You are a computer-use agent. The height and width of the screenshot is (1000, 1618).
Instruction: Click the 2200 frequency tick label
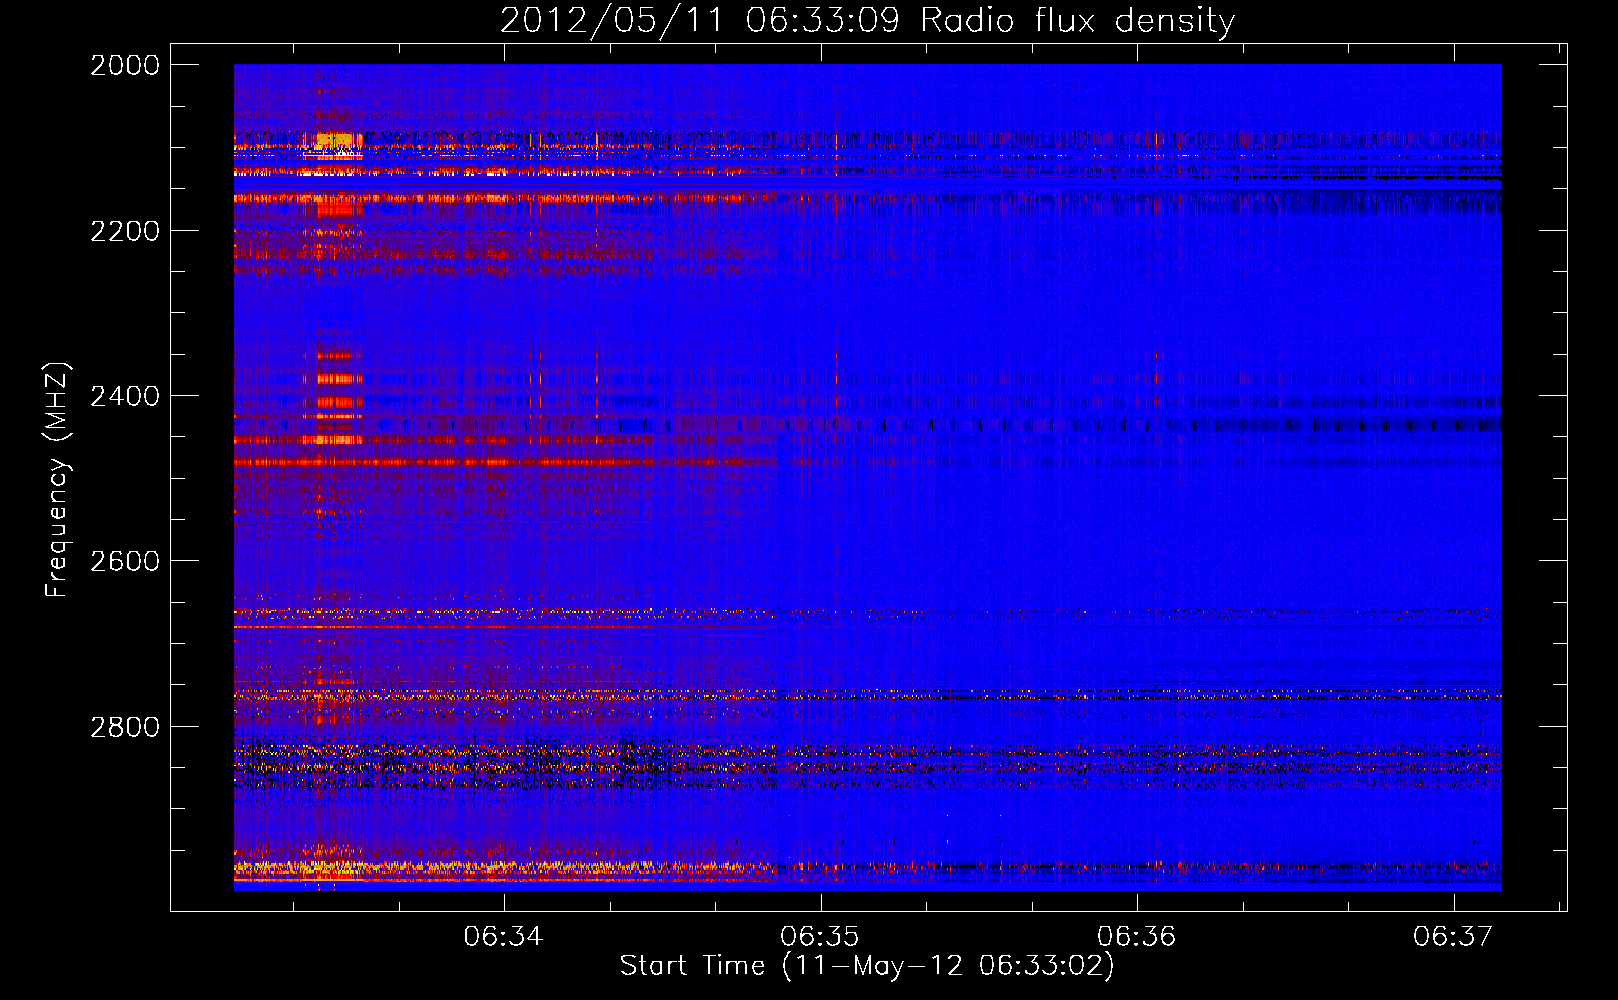[x=125, y=231]
